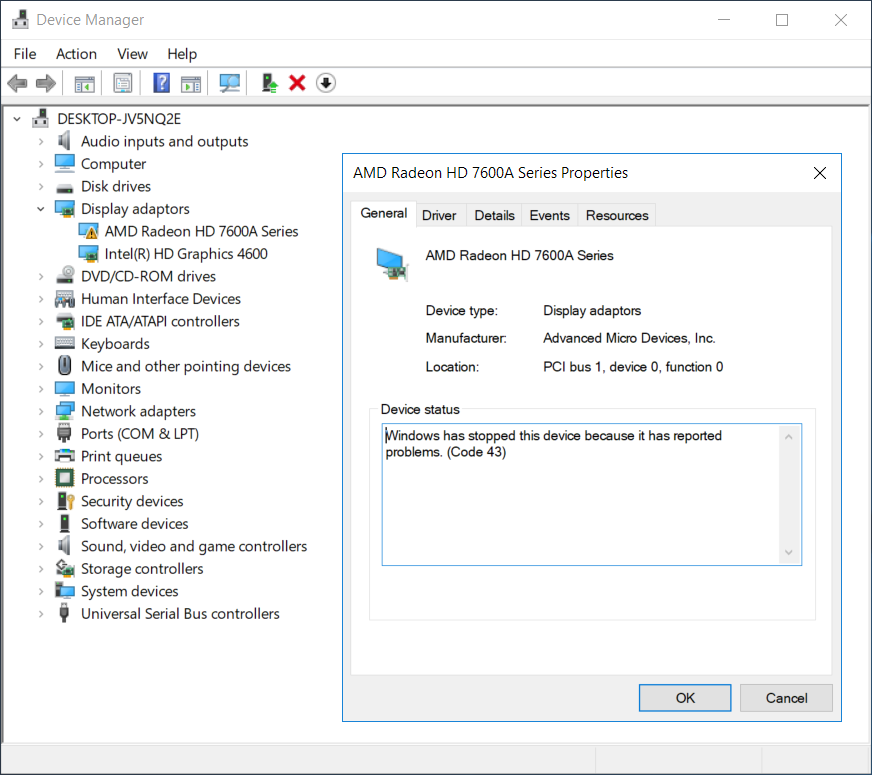Click the Keyboards category icon
This screenshot has width=872, height=775.
pyautogui.click(x=65, y=342)
